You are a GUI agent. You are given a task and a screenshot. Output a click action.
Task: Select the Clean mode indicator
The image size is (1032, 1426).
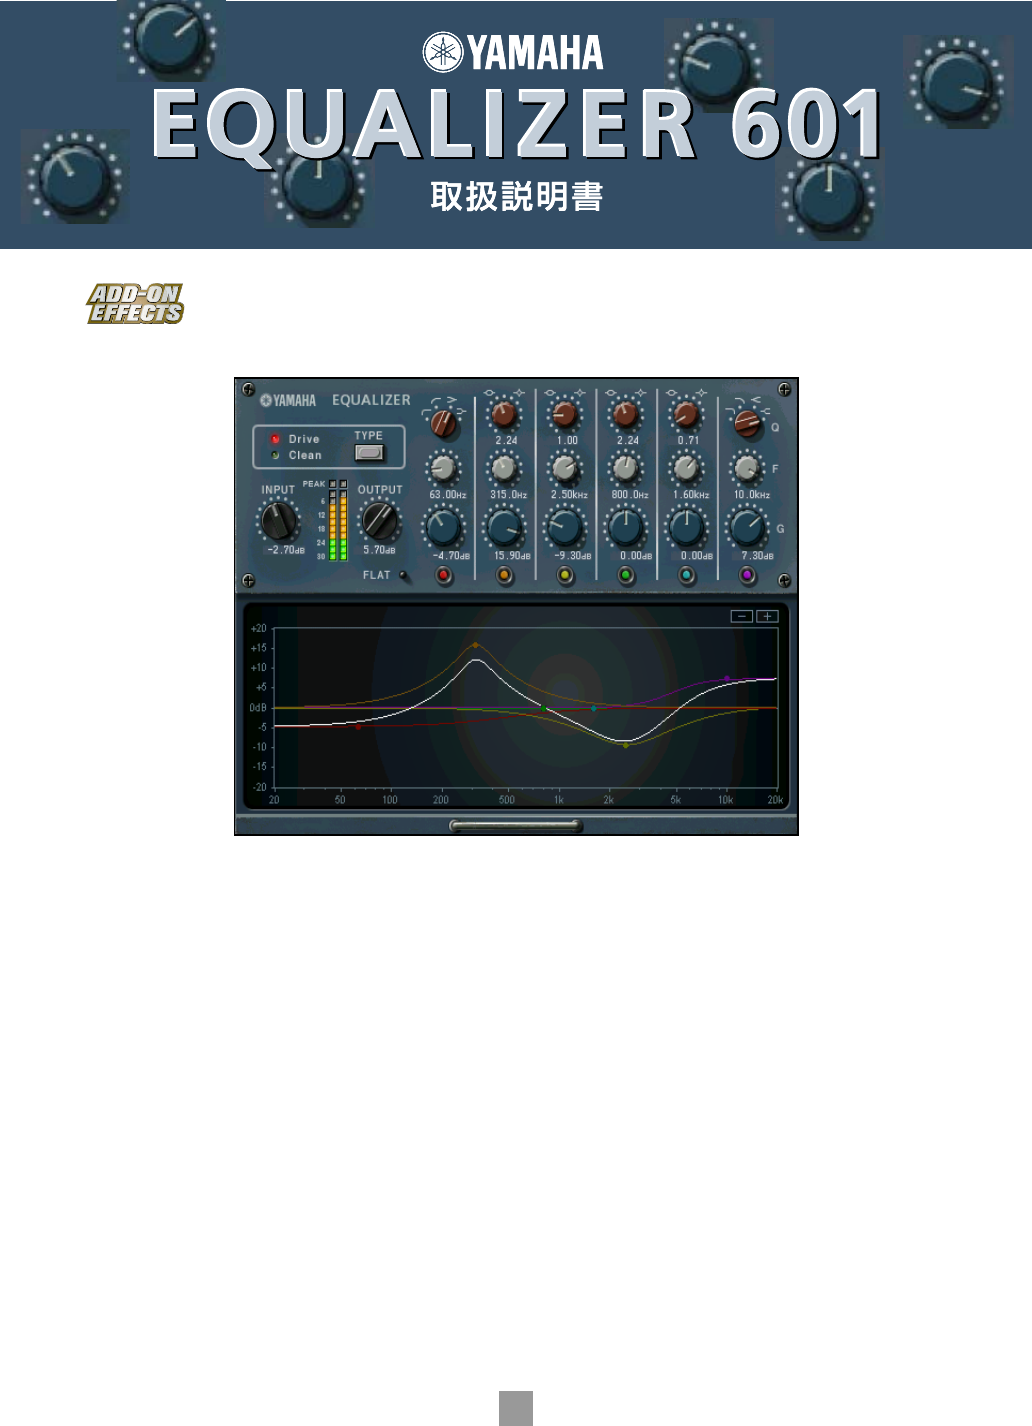coord(275,455)
